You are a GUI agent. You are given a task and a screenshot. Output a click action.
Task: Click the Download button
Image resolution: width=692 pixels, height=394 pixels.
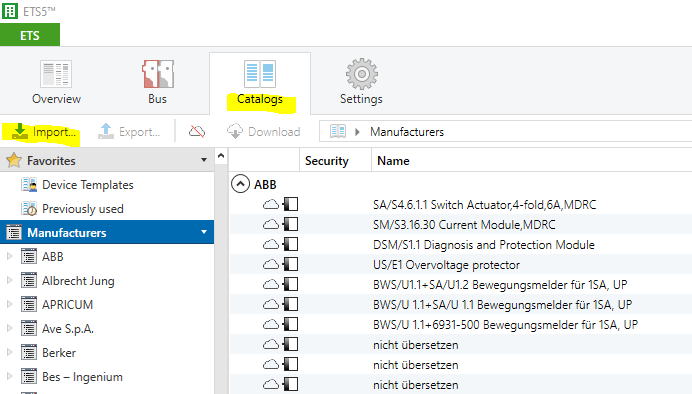point(263,131)
